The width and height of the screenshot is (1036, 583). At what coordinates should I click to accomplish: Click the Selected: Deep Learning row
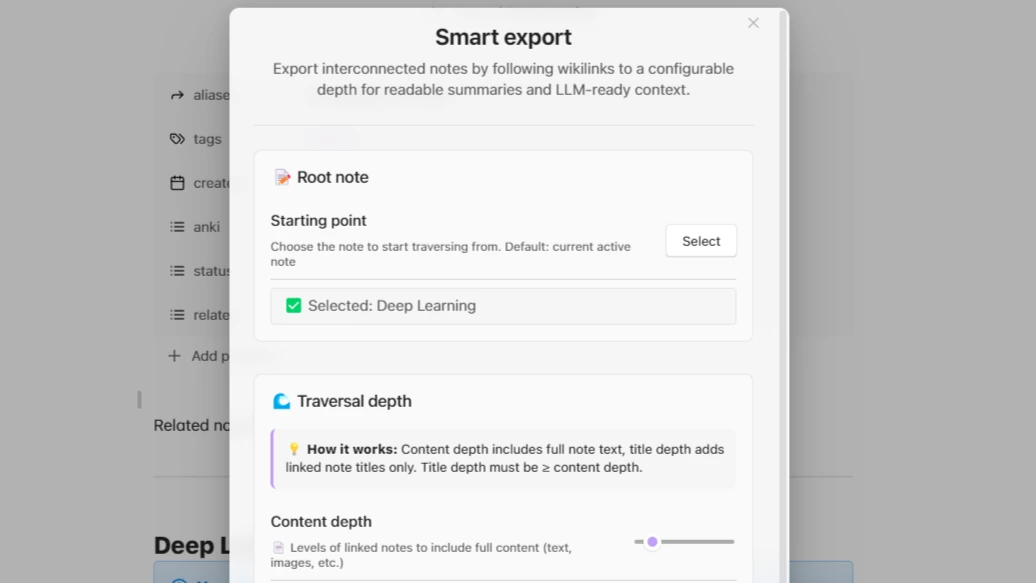tap(503, 305)
